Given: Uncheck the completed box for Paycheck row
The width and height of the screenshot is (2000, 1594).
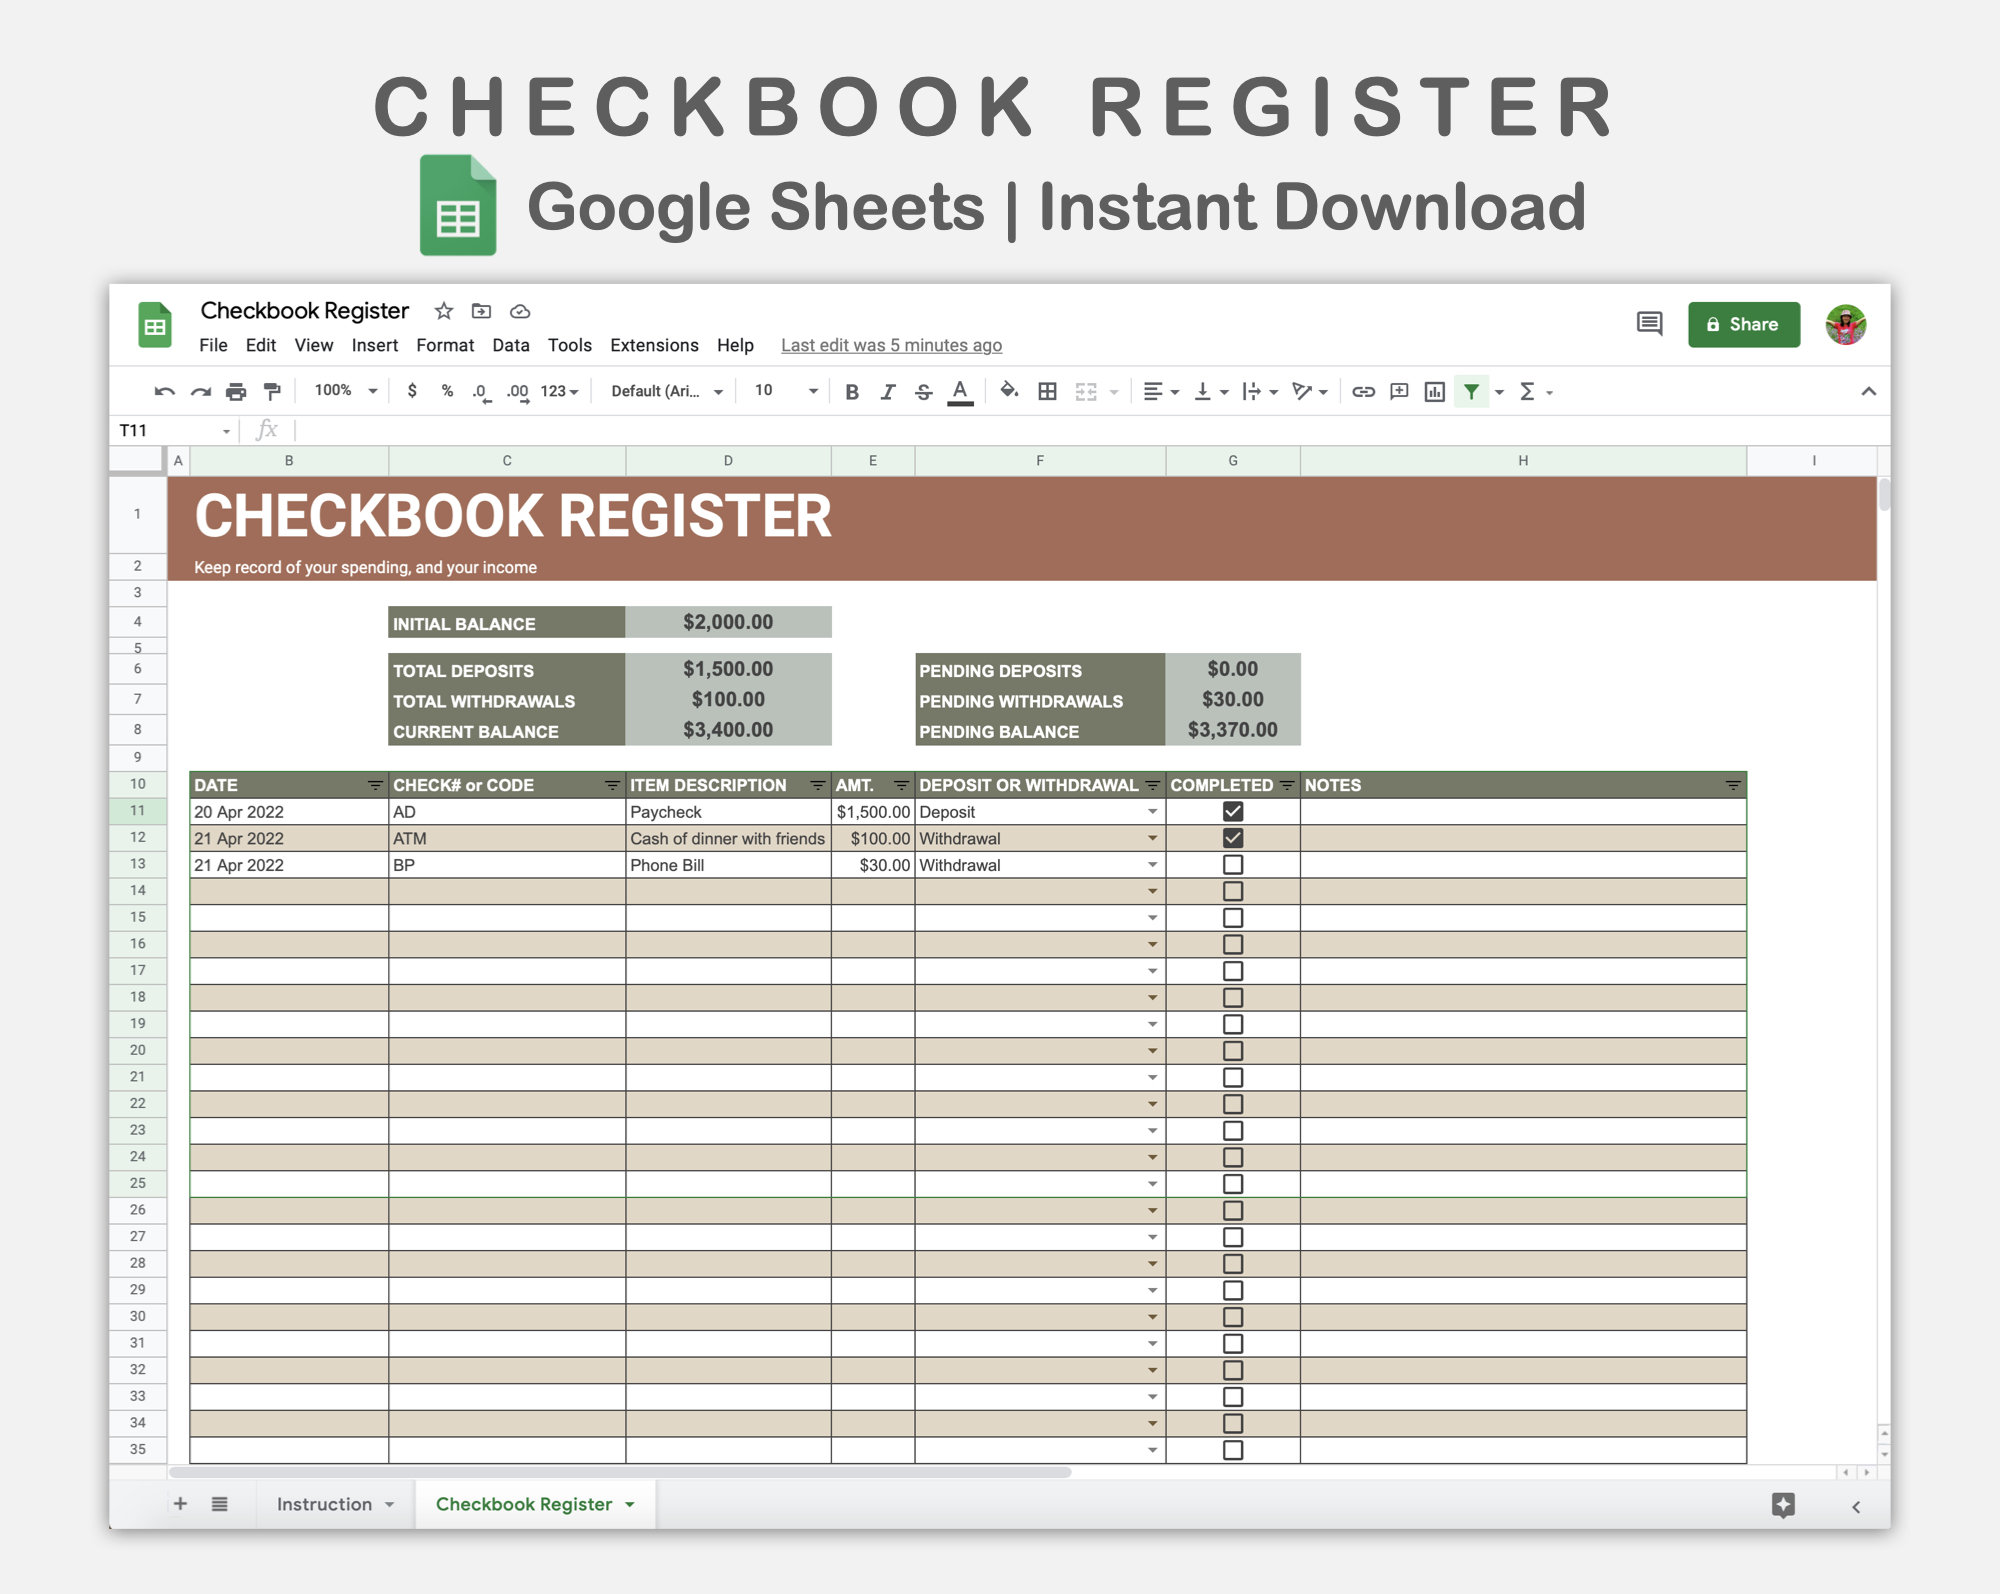Looking at the screenshot, I should (x=1232, y=811).
